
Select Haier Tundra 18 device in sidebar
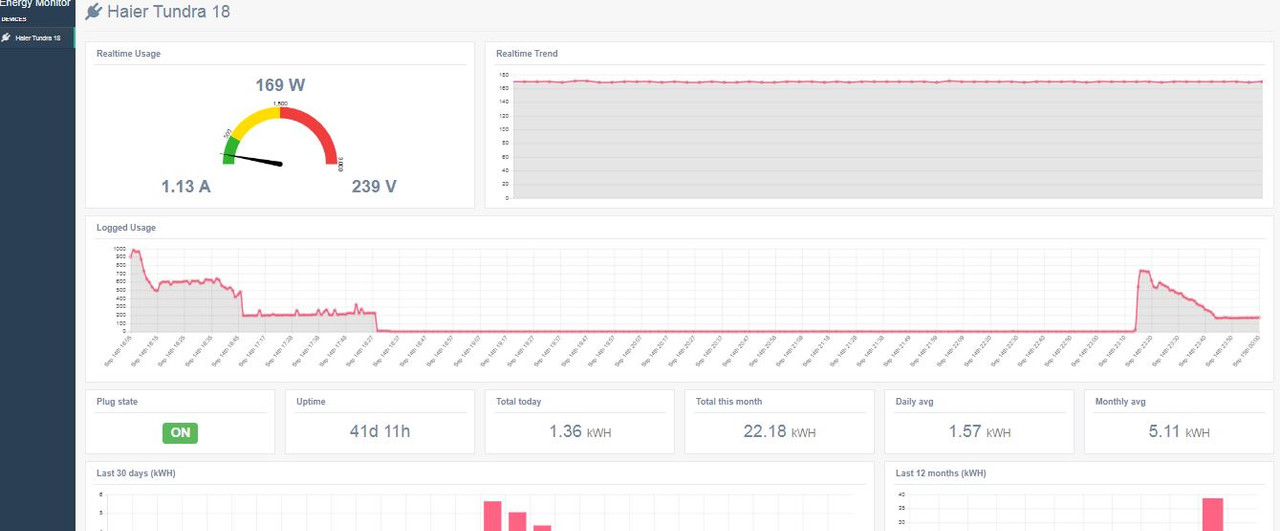click(37, 38)
